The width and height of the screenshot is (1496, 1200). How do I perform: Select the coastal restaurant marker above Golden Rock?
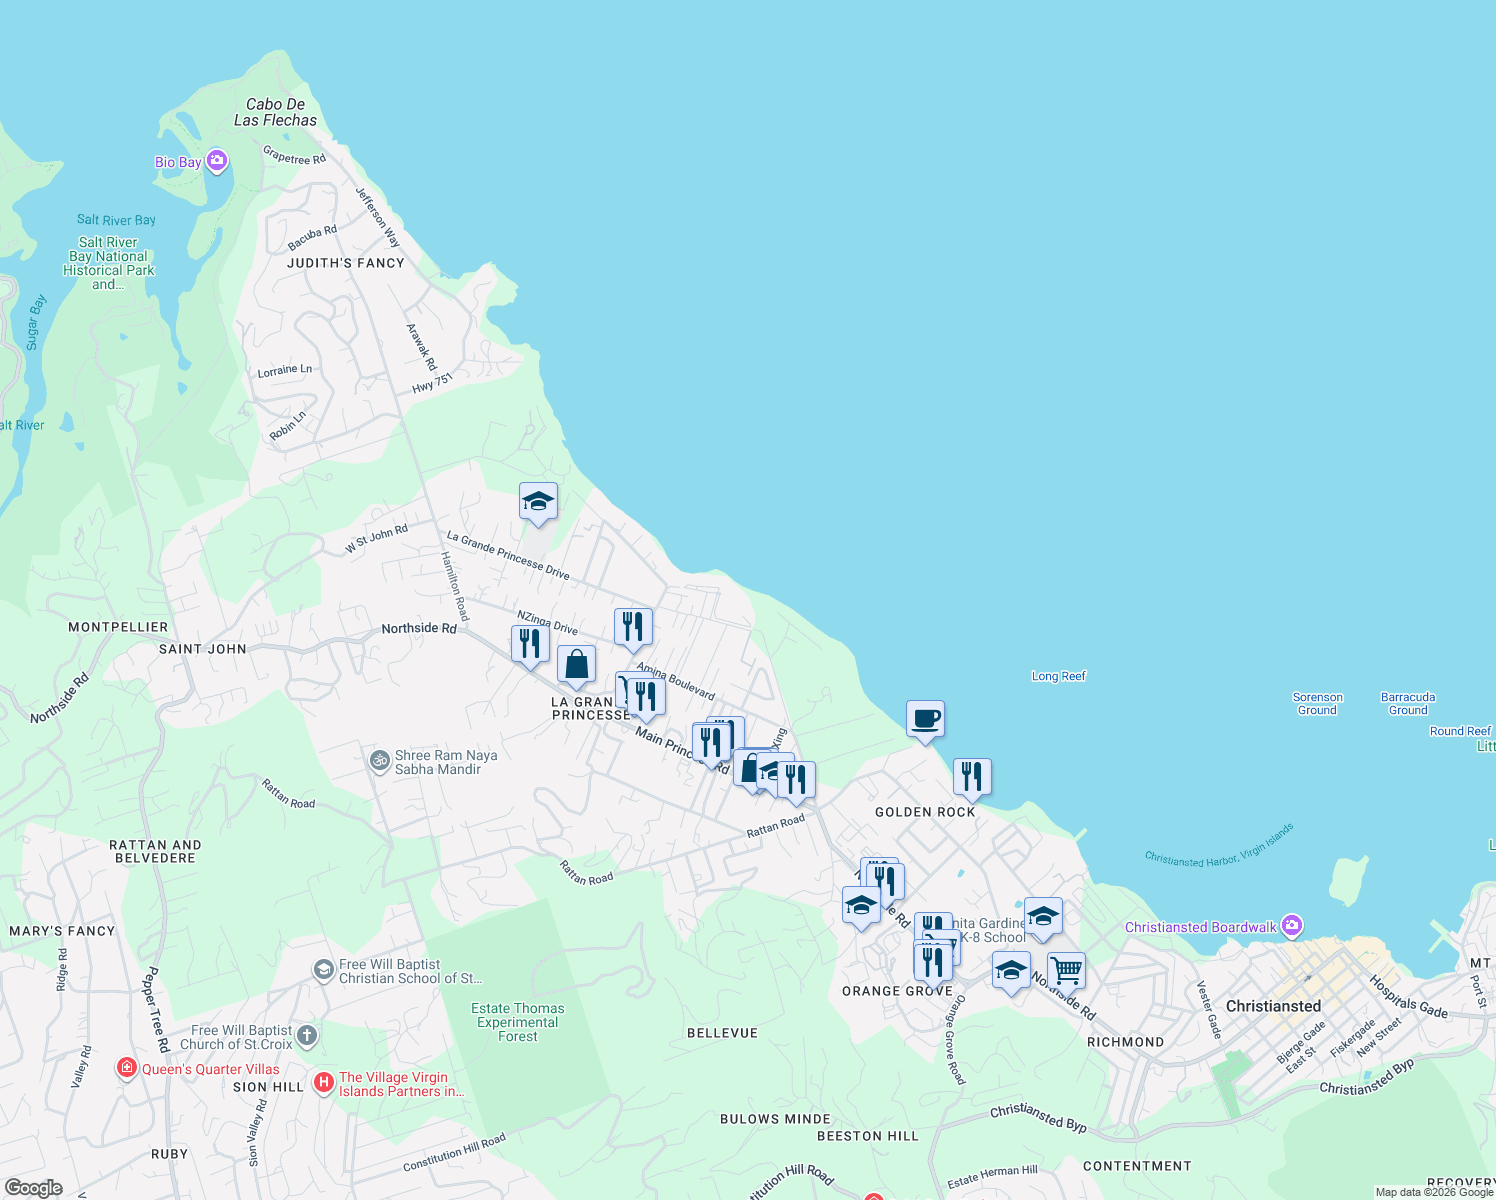pyautogui.click(x=972, y=777)
